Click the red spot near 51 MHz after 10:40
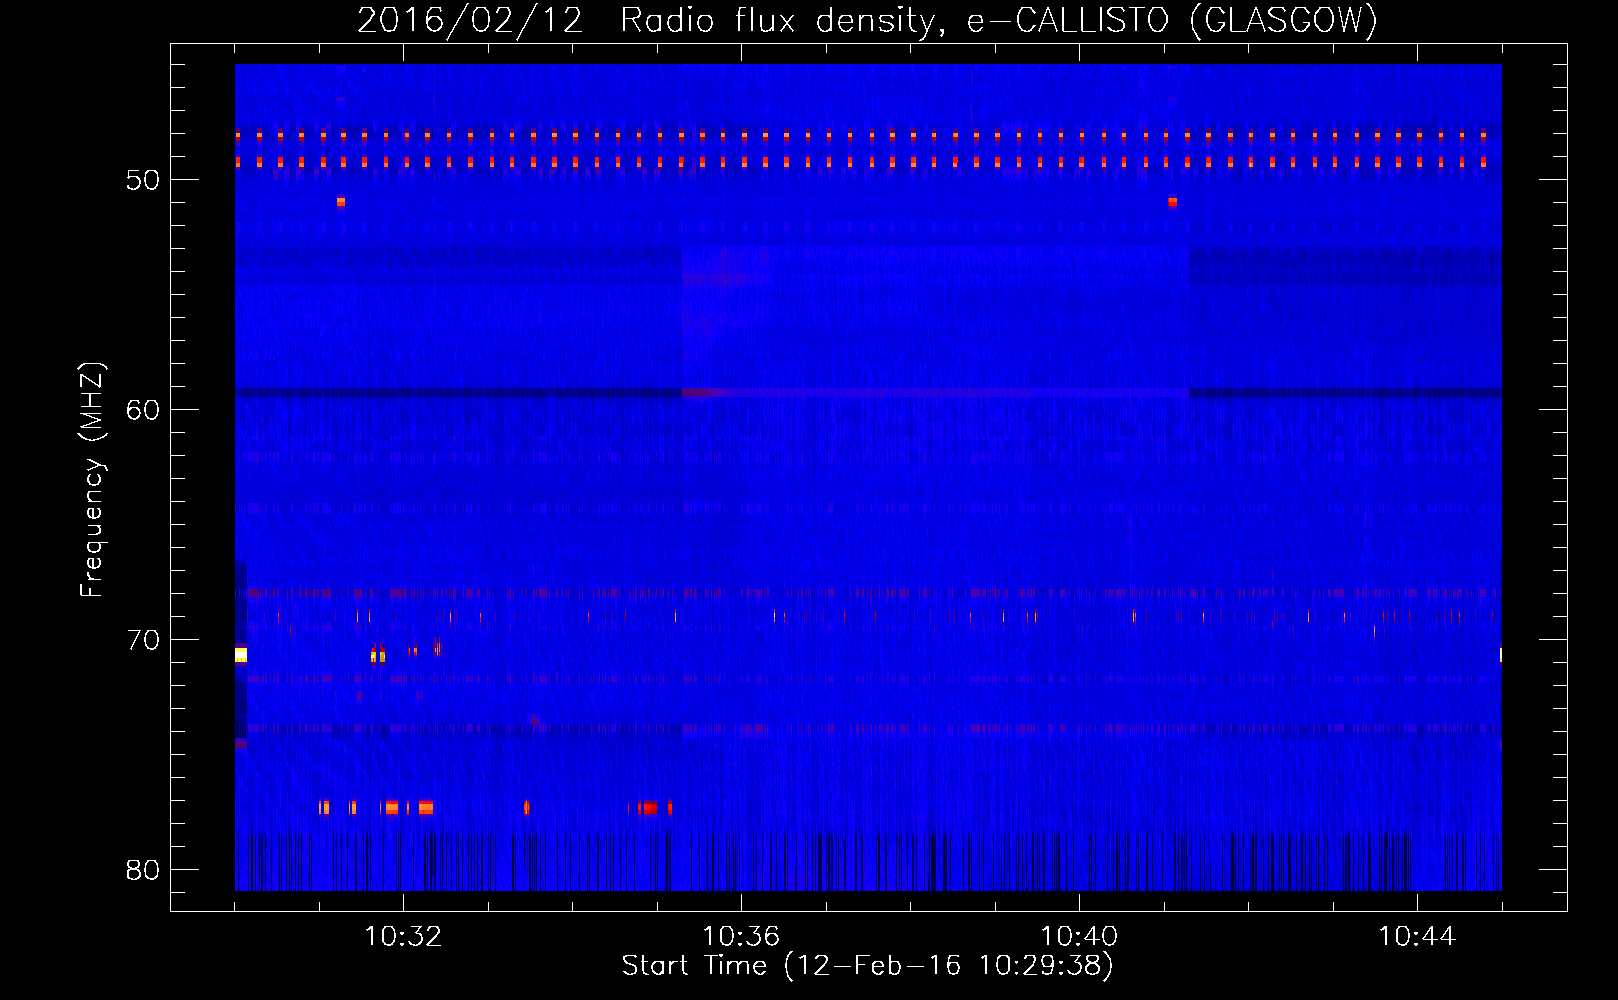This screenshot has height=1000, width=1618. (x=1172, y=202)
